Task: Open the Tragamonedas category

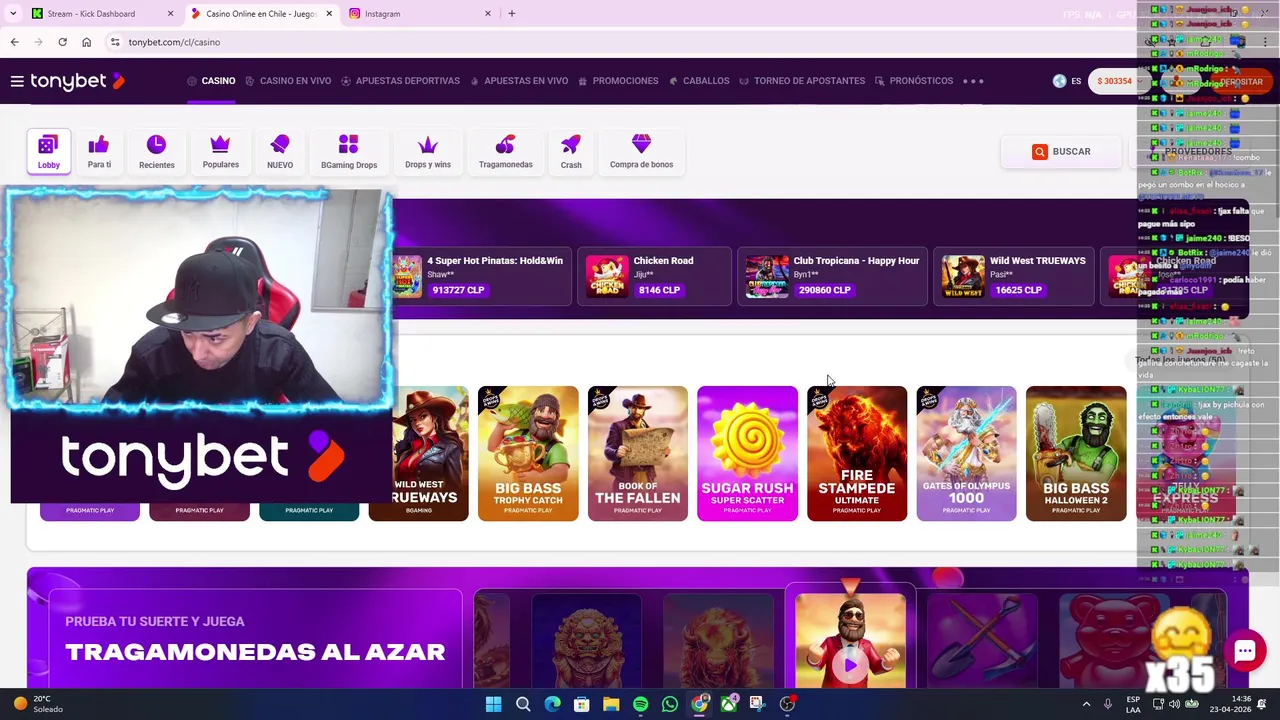Action: pyautogui.click(x=505, y=152)
